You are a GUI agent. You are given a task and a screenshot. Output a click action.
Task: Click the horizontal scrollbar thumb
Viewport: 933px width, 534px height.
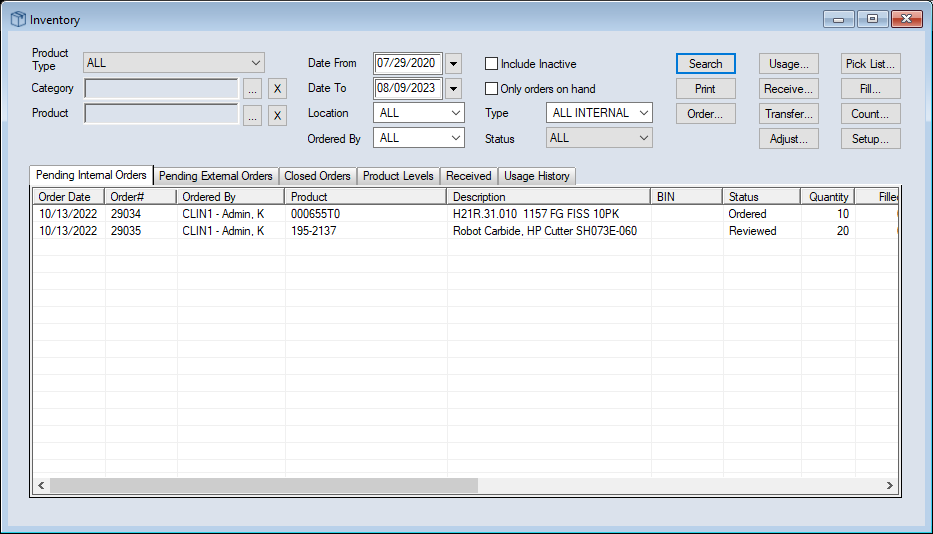pos(264,485)
